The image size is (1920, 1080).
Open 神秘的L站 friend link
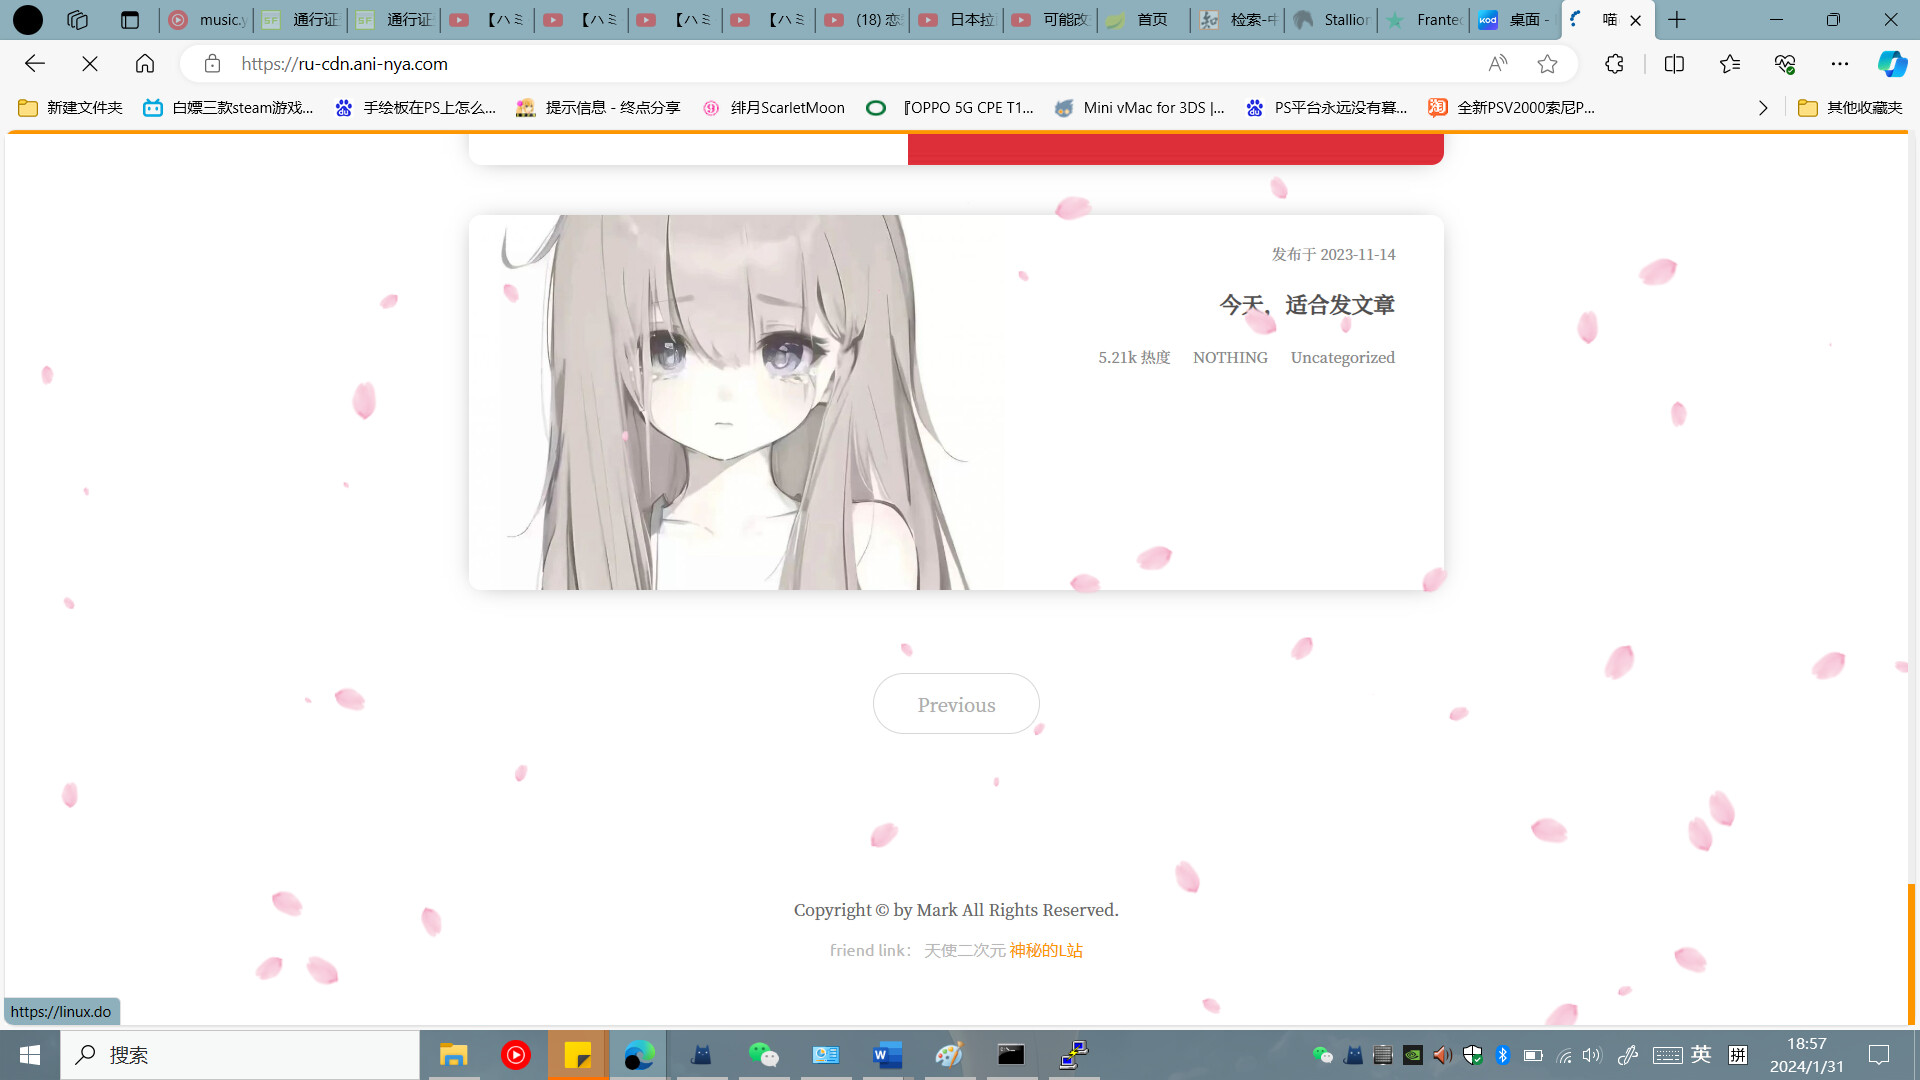click(x=1046, y=950)
